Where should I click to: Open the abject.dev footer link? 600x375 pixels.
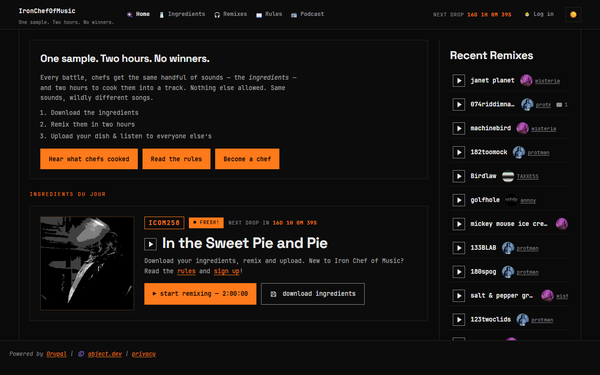click(105, 354)
